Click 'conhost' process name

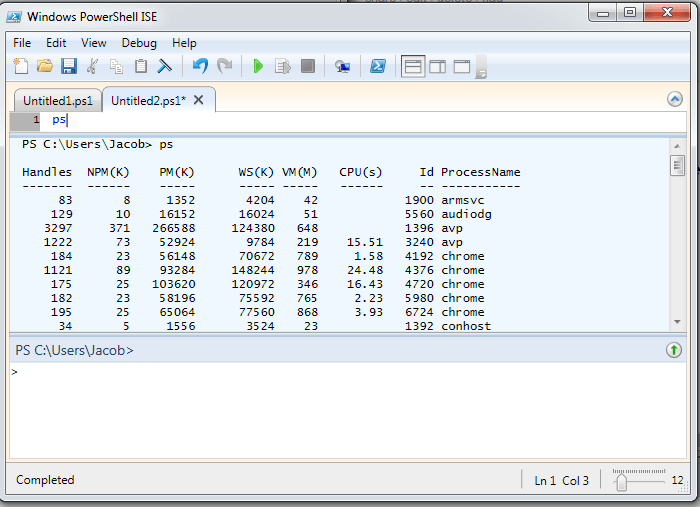(x=466, y=326)
